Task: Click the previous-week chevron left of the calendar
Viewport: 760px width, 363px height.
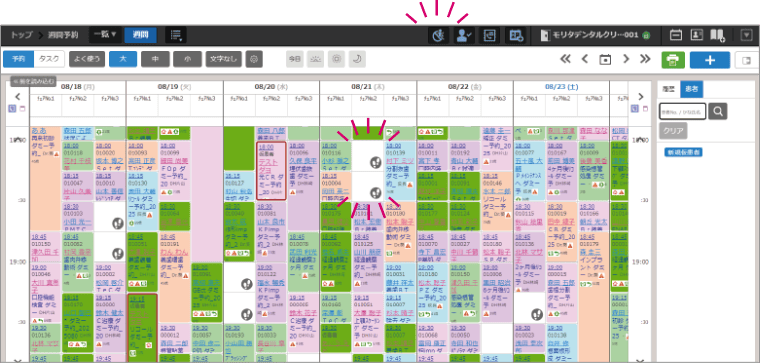Action: (x=18, y=96)
